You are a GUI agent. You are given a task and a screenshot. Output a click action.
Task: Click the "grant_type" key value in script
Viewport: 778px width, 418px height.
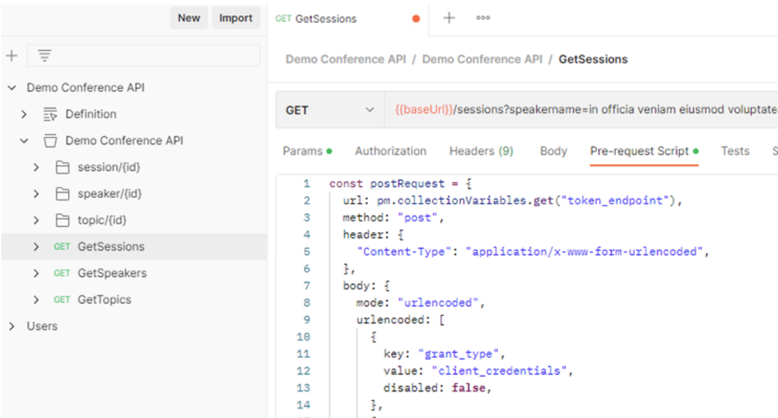tap(458, 354)
